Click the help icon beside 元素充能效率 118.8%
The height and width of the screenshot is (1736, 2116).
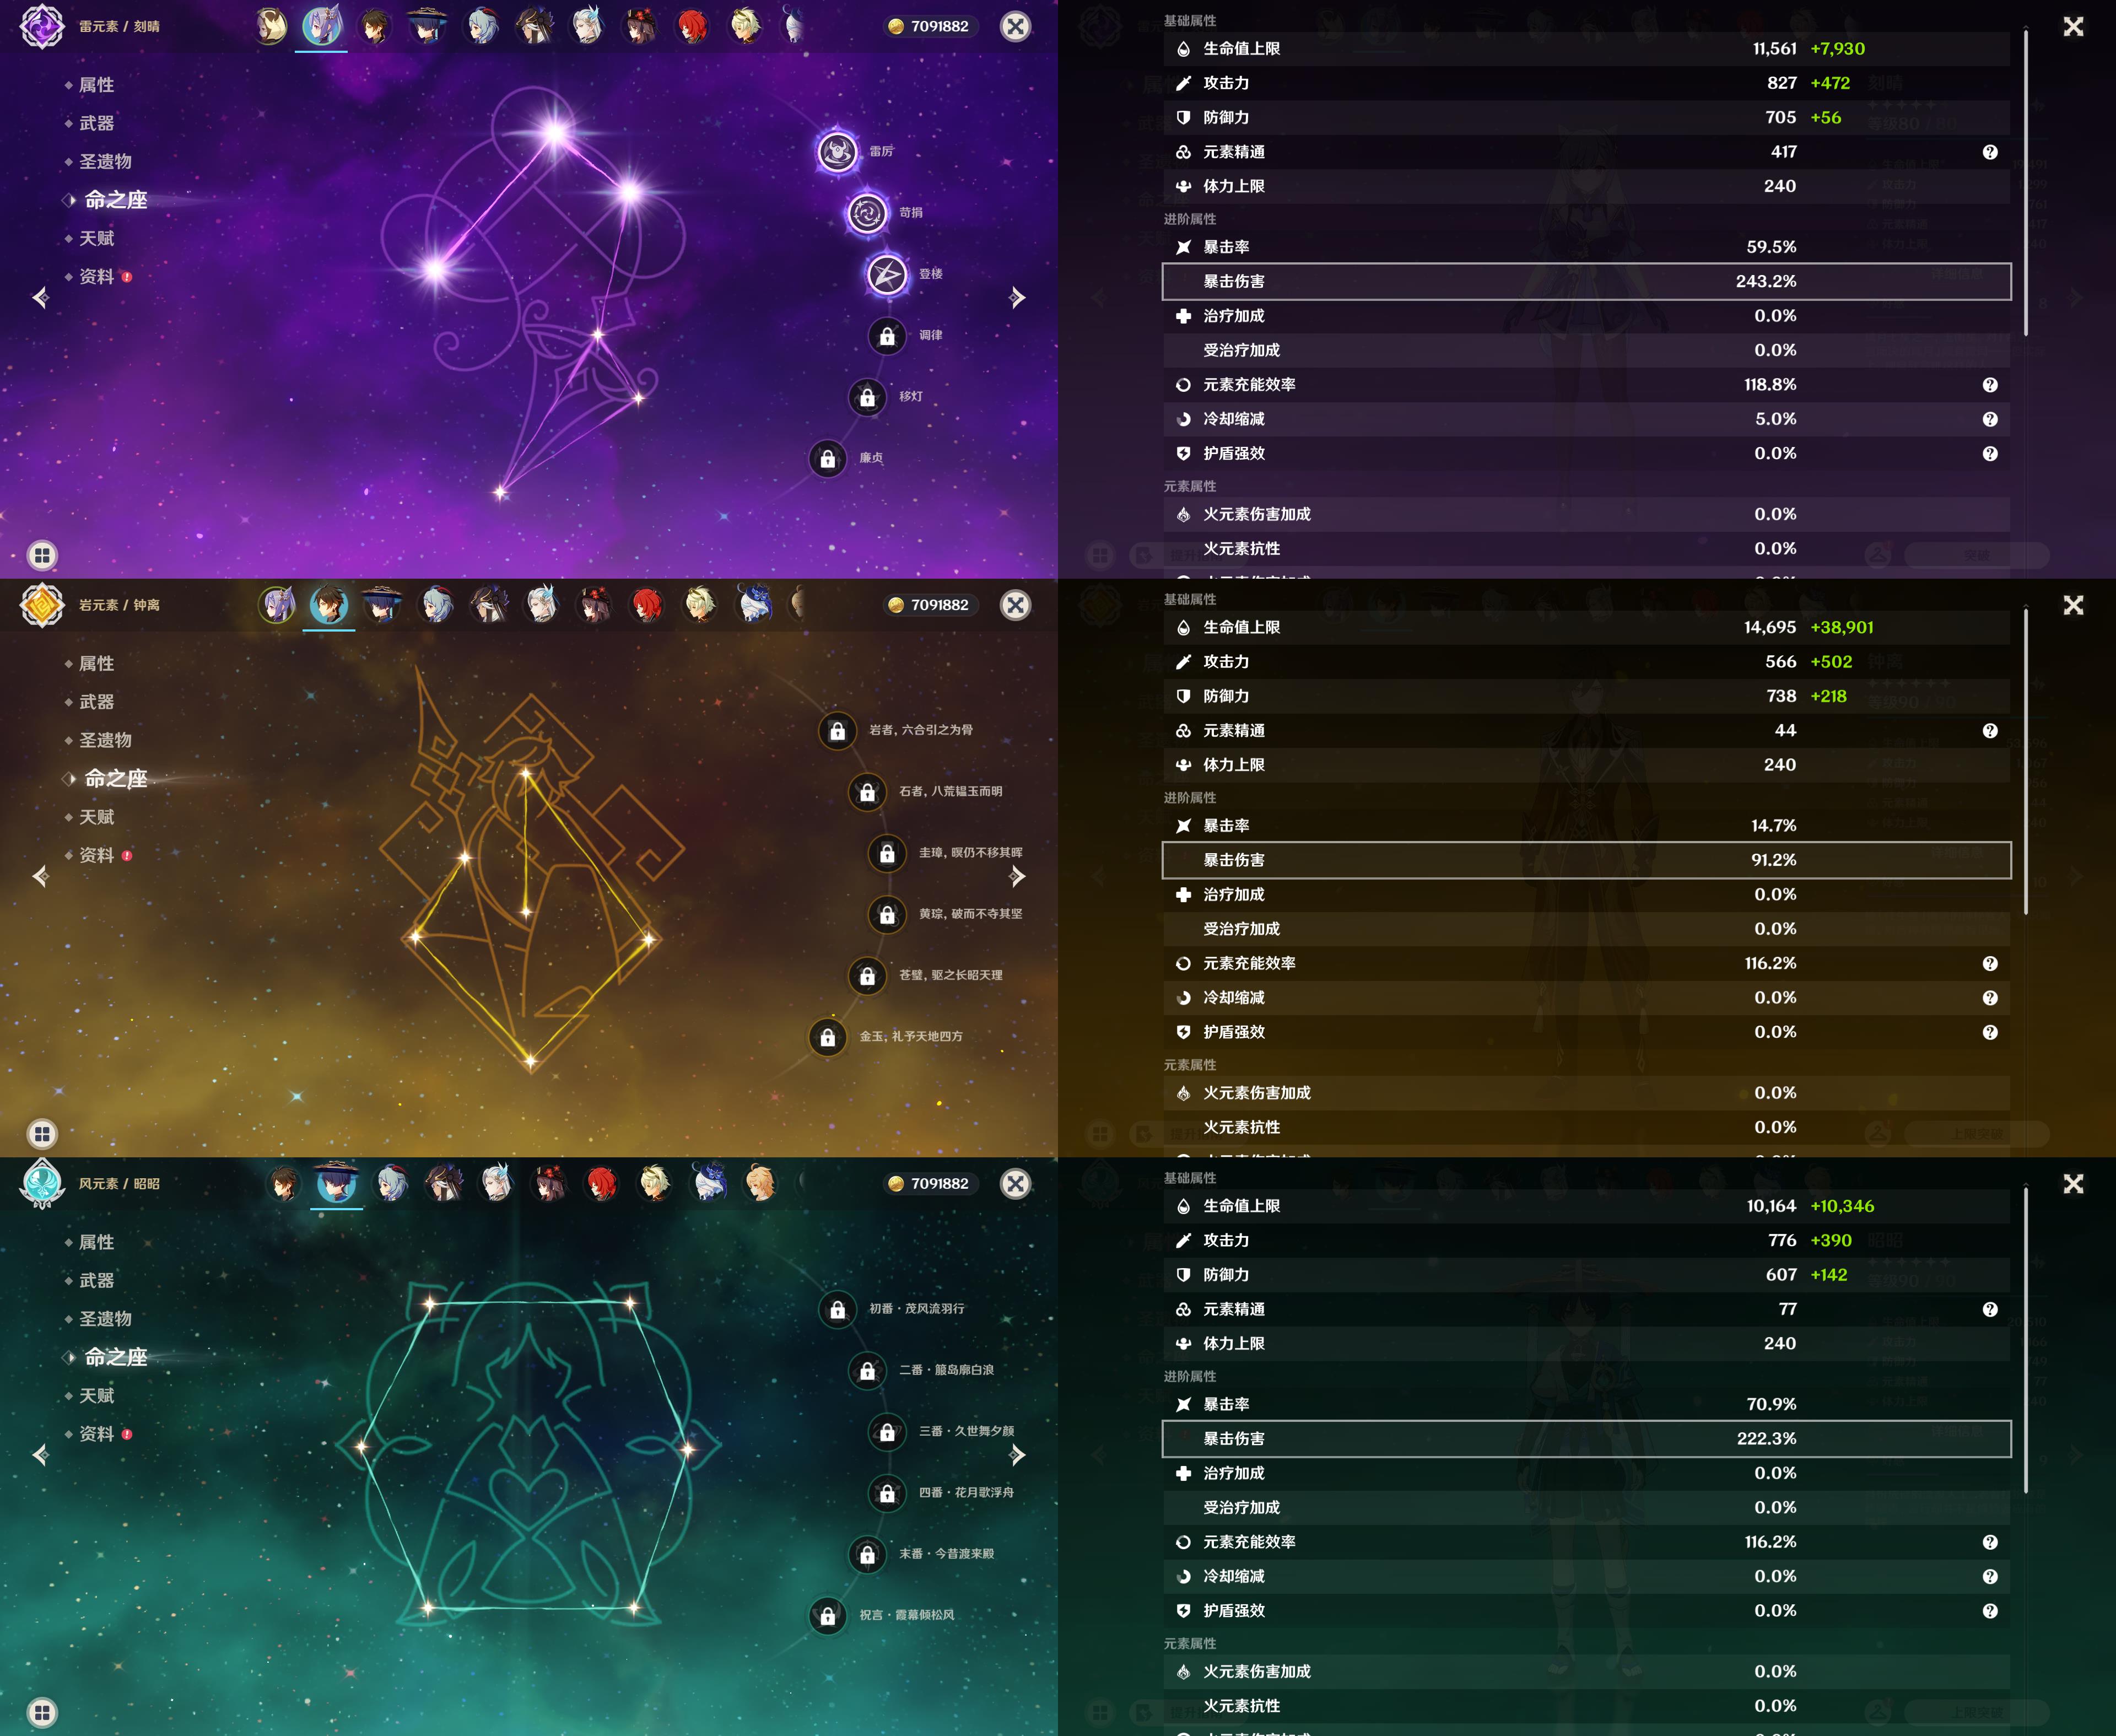[1990, 385]
